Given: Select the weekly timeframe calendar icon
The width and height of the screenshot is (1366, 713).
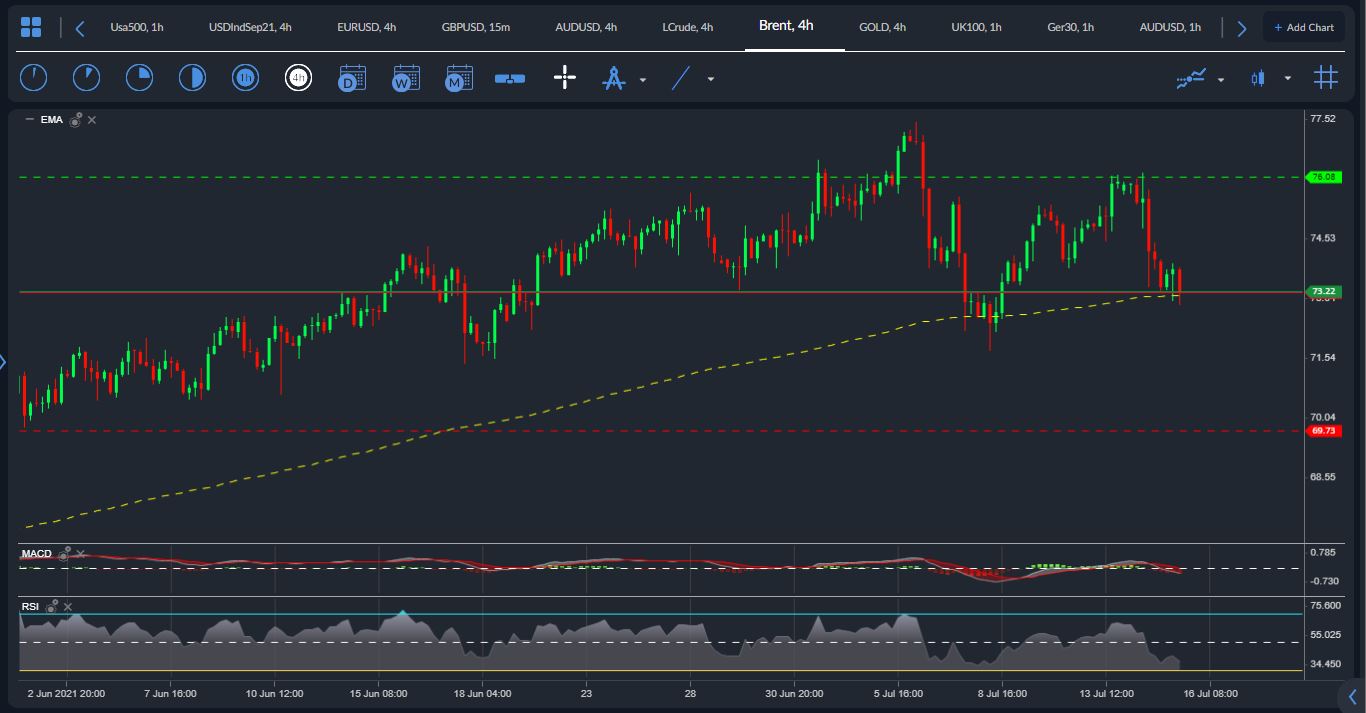Looking at the screenshot, I should (405, 78).
